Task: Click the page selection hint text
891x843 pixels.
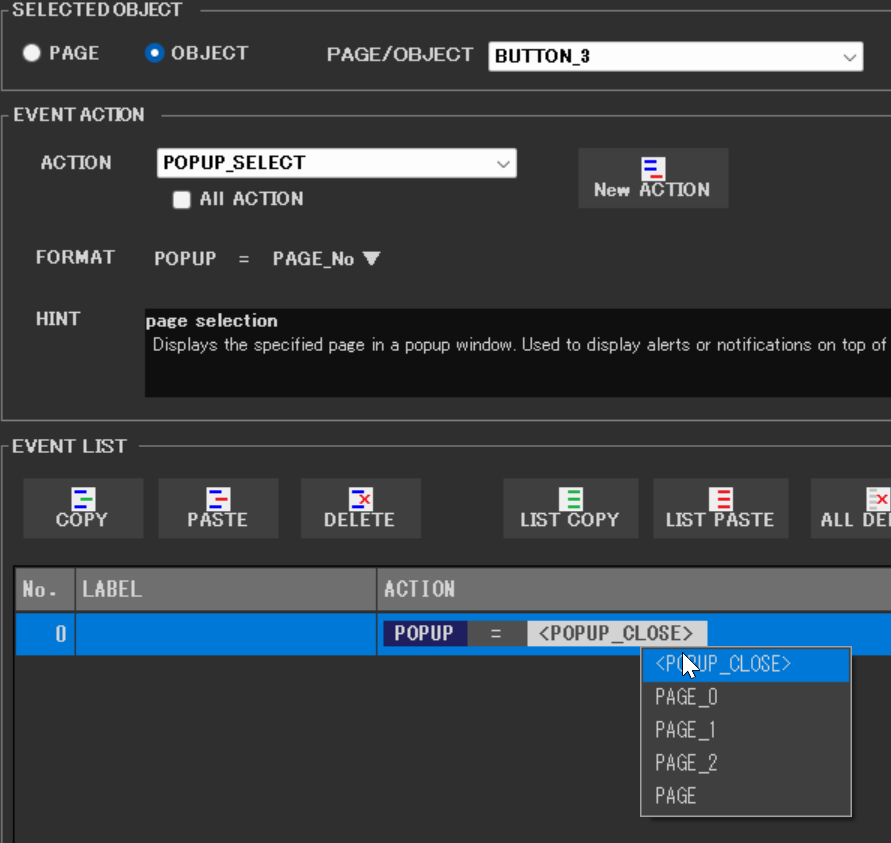Action: click(211, 321)
